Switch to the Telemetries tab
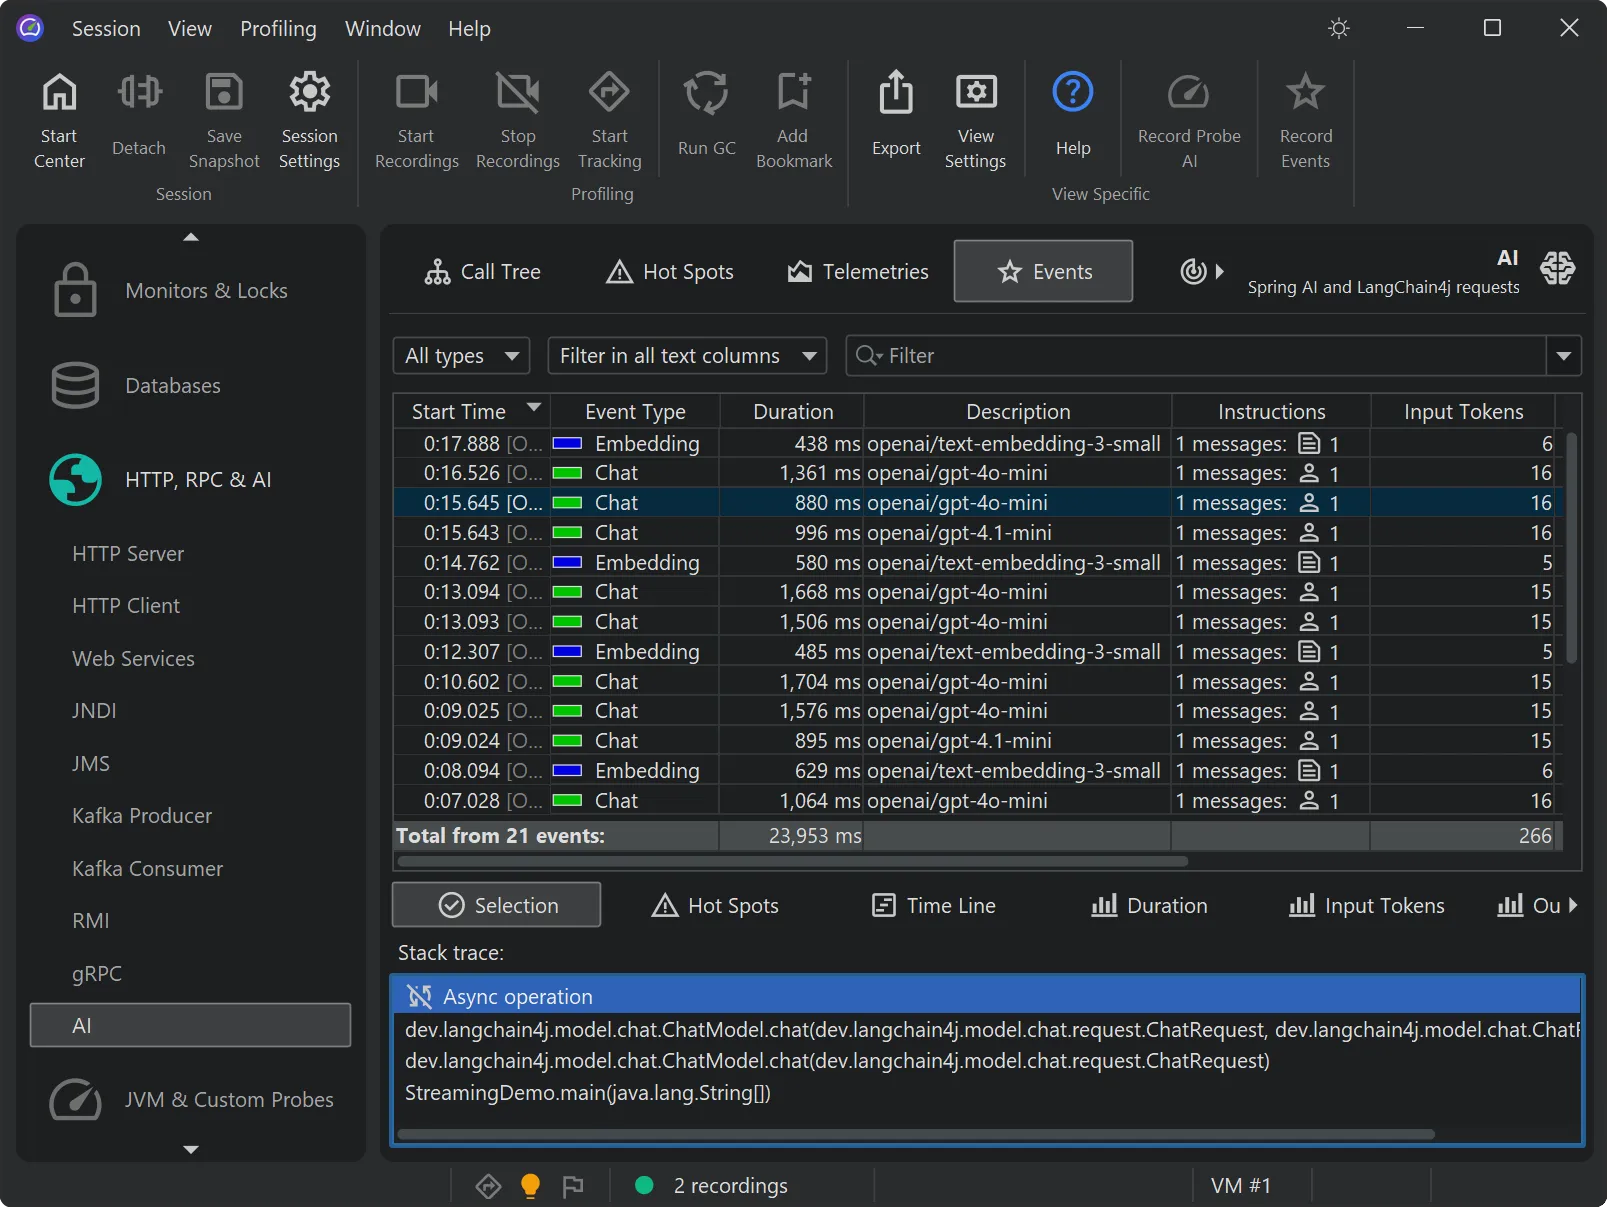The width and height of the screenshot is (1607, 1207). pyautogui.click(x=858, y=271)
